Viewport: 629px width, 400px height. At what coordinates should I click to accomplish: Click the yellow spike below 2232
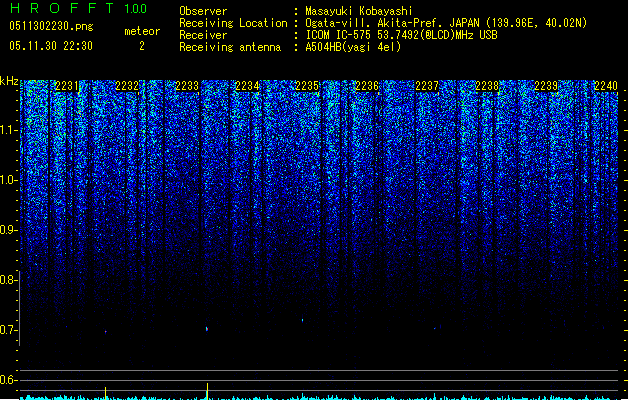pos(106,393)
